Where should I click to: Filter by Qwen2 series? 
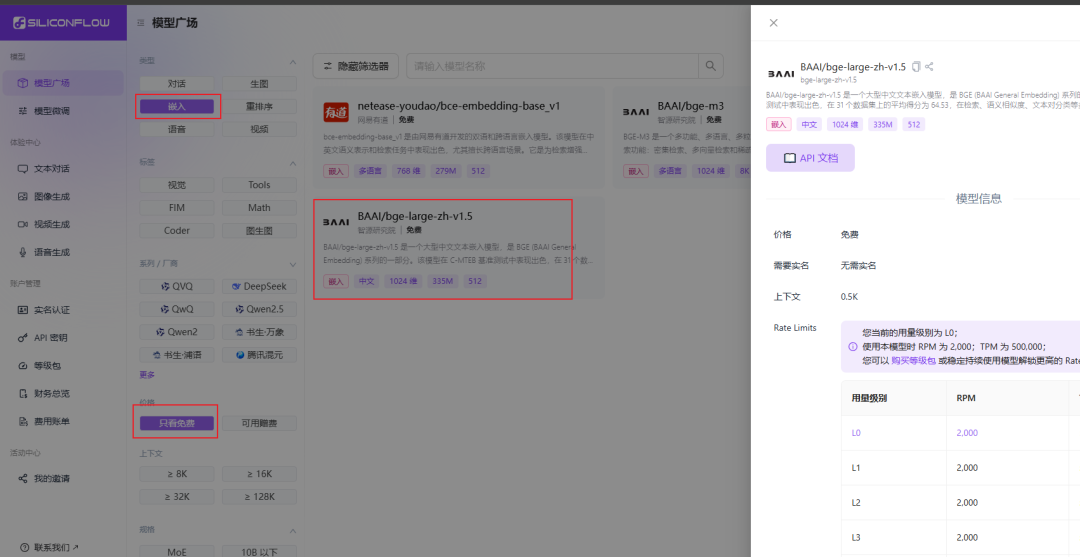click(x=176, y=332)
